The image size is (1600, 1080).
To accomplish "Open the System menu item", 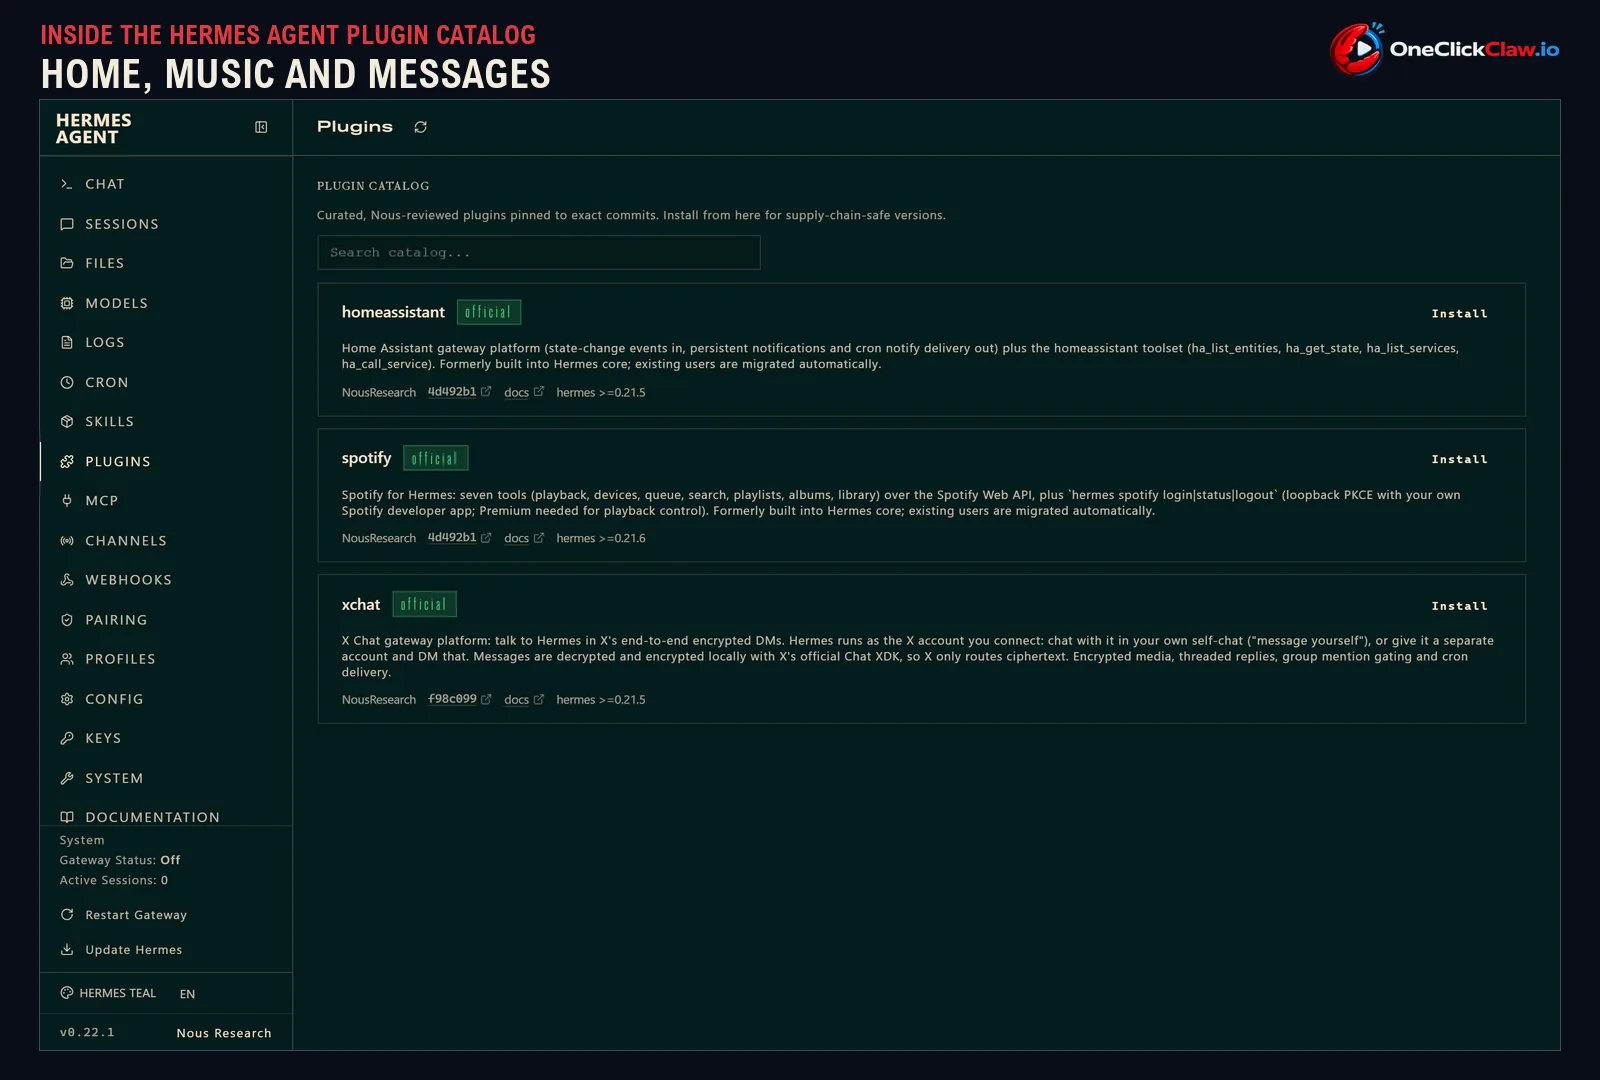I will click(x=166, y=778).
